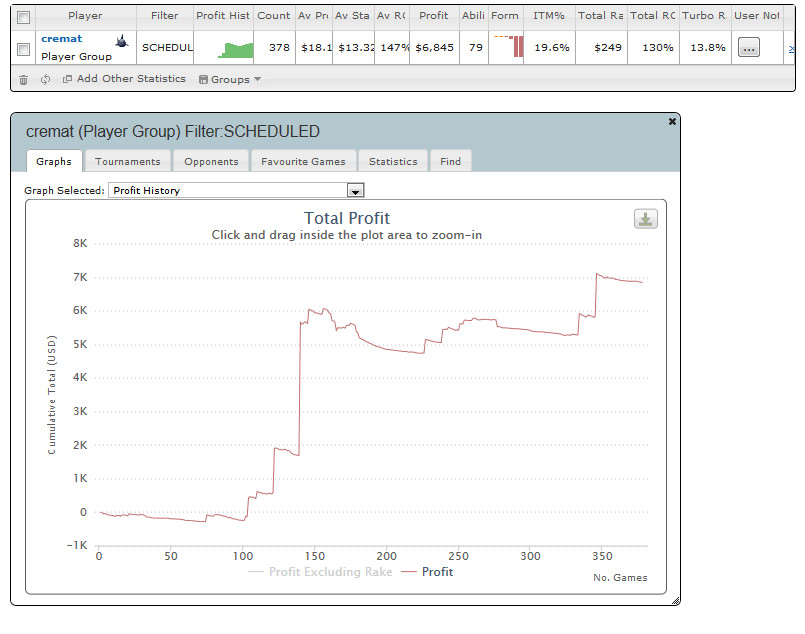Click the Profit Hist mini graph thumbnail
The height and width of the screenshot is (634, 805).
click(236, 49)
